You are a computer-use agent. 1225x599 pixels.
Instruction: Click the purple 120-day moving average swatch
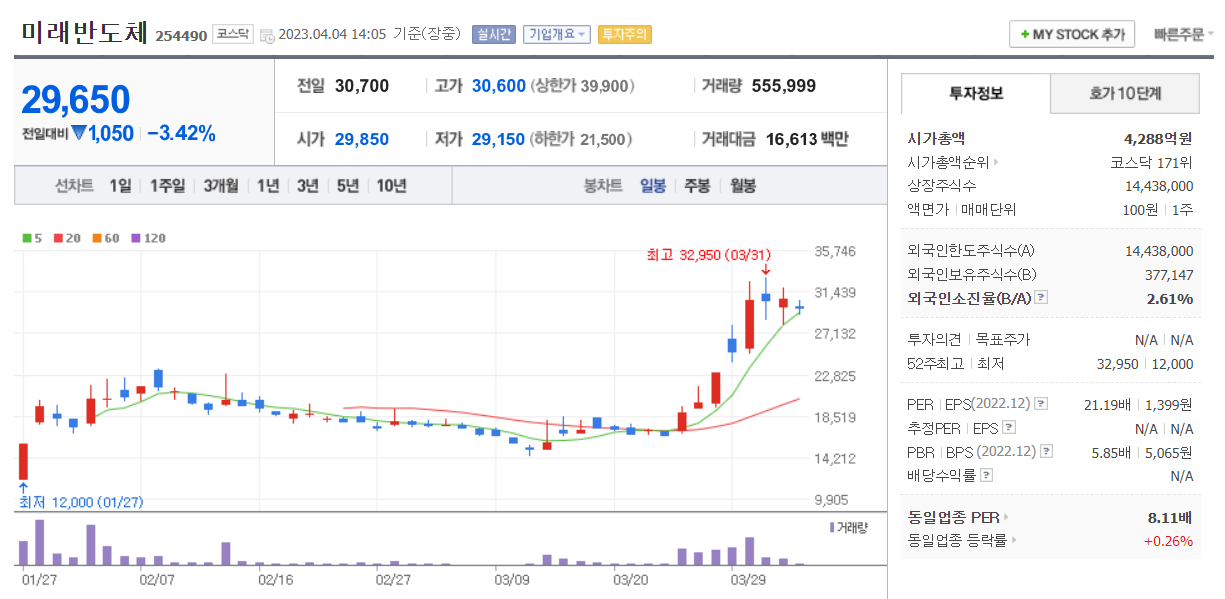pyautogui.click(x=136, y=238)
